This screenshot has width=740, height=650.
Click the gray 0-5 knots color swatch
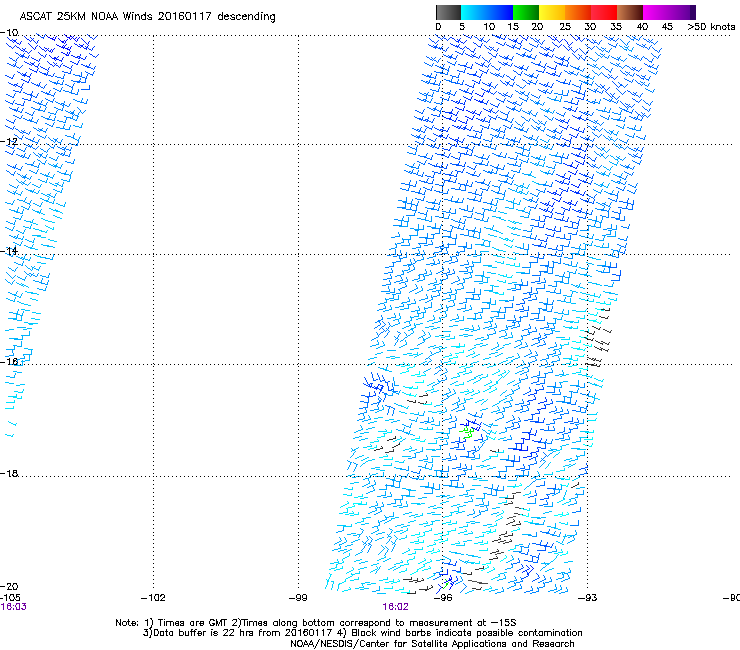[448, 12]
